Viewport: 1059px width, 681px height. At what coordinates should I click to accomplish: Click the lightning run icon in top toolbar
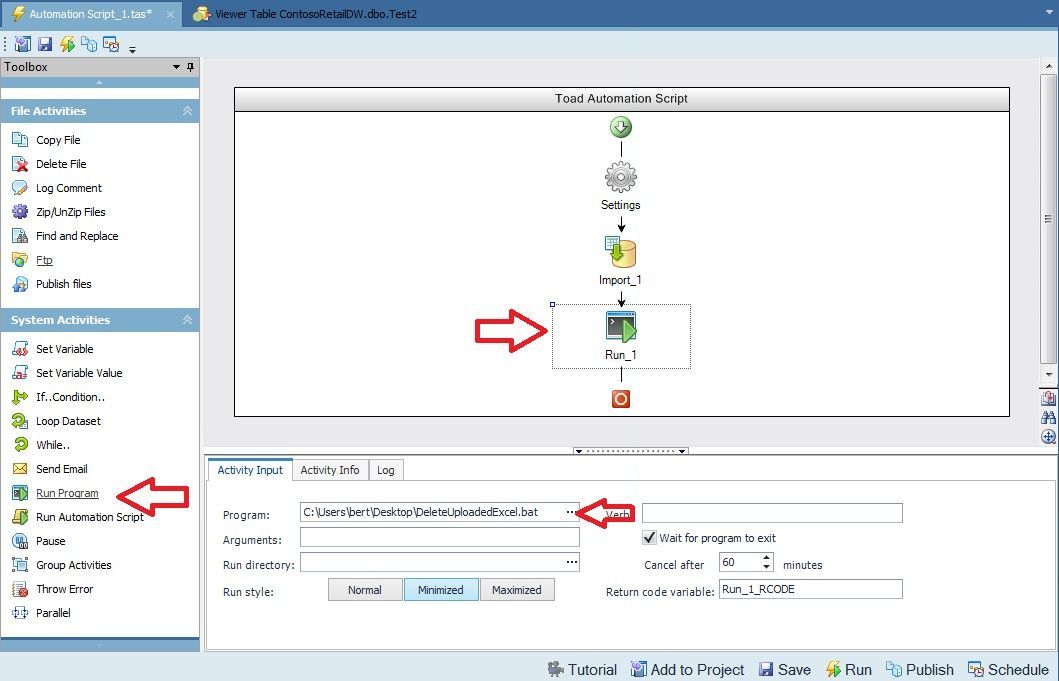click(x=67, y=45)
